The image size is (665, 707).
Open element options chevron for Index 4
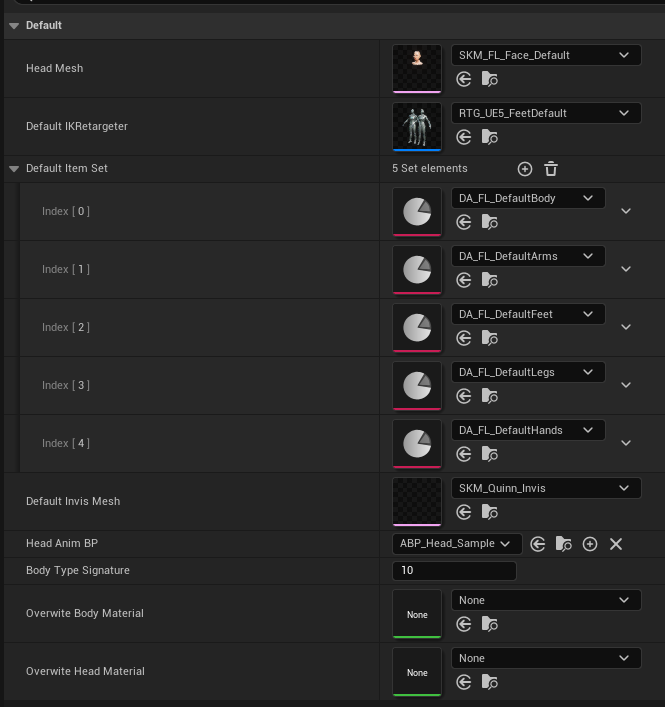point(626,443)
